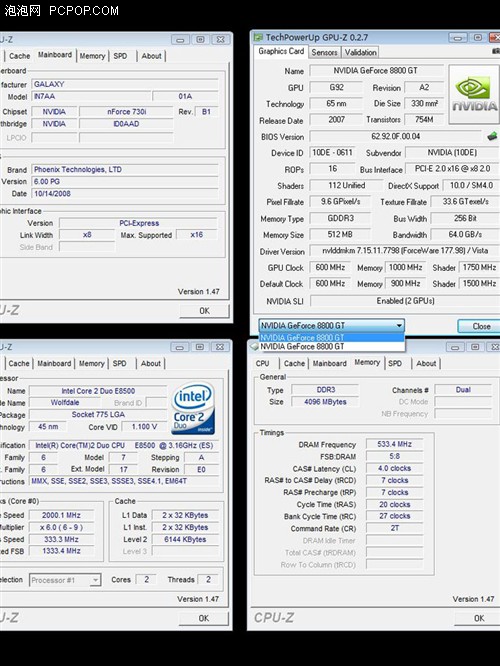This screenshot has width=500, height=666.
Task: Maximize the CPU-Z Memory window
Action: click(x=475, y=347)
